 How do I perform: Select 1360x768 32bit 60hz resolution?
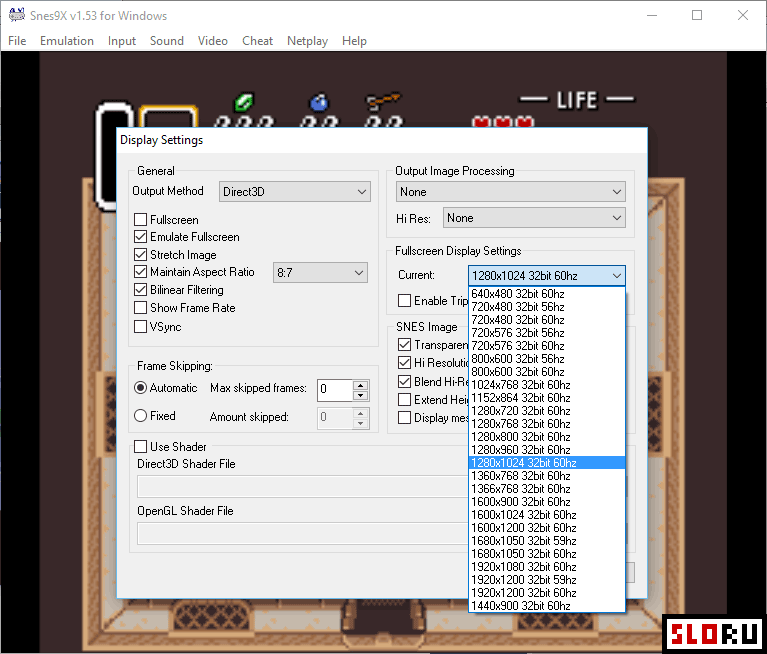(x=547, y=476)
